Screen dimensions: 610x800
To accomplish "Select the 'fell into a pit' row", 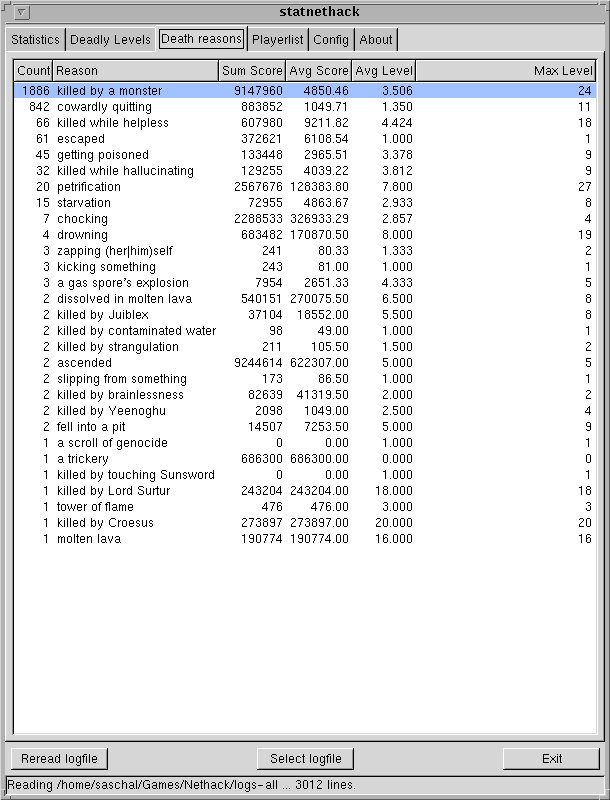I will [x=305, y=427].
